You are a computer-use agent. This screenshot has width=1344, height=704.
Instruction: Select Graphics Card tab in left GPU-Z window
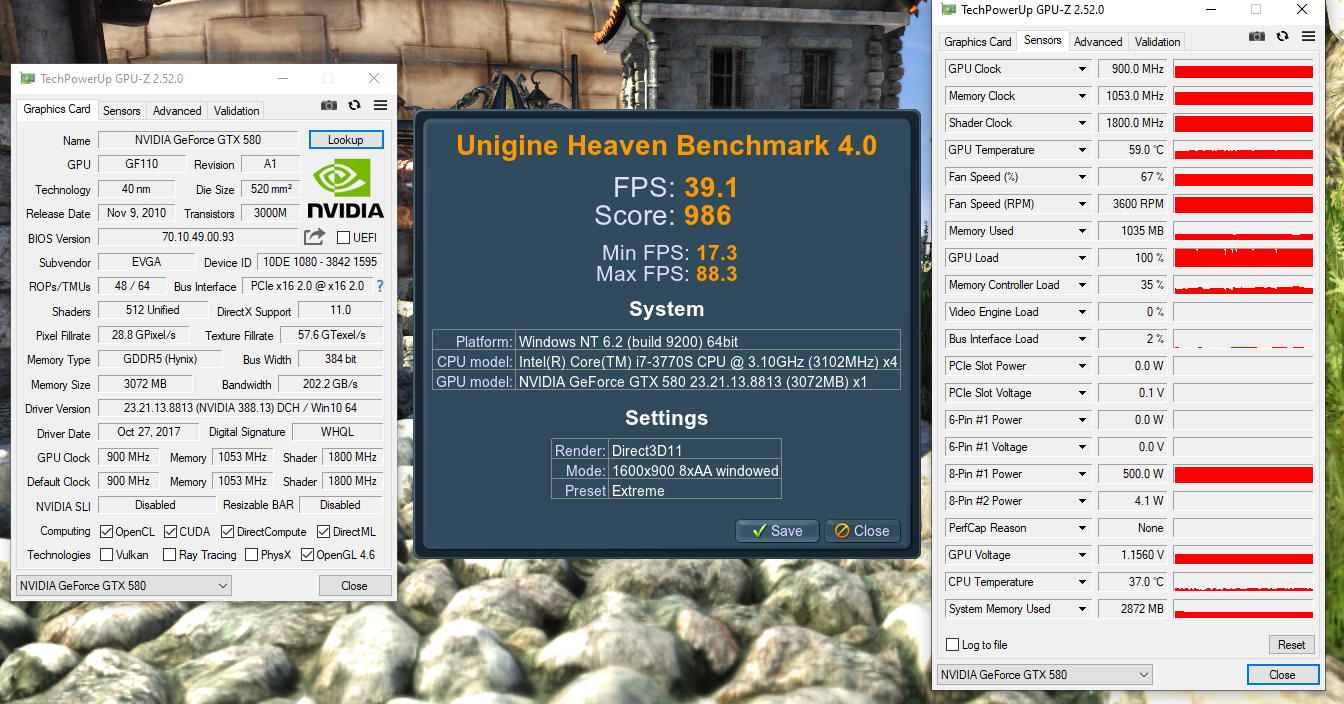coord(57,109)
